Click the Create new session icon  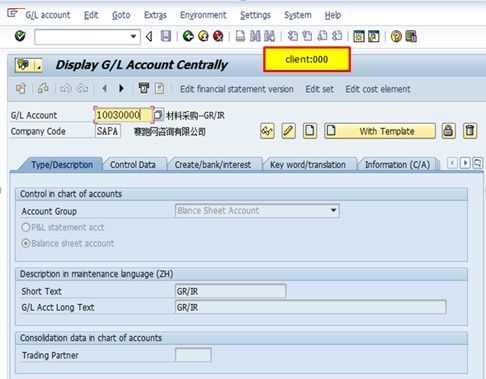[359, 36]
